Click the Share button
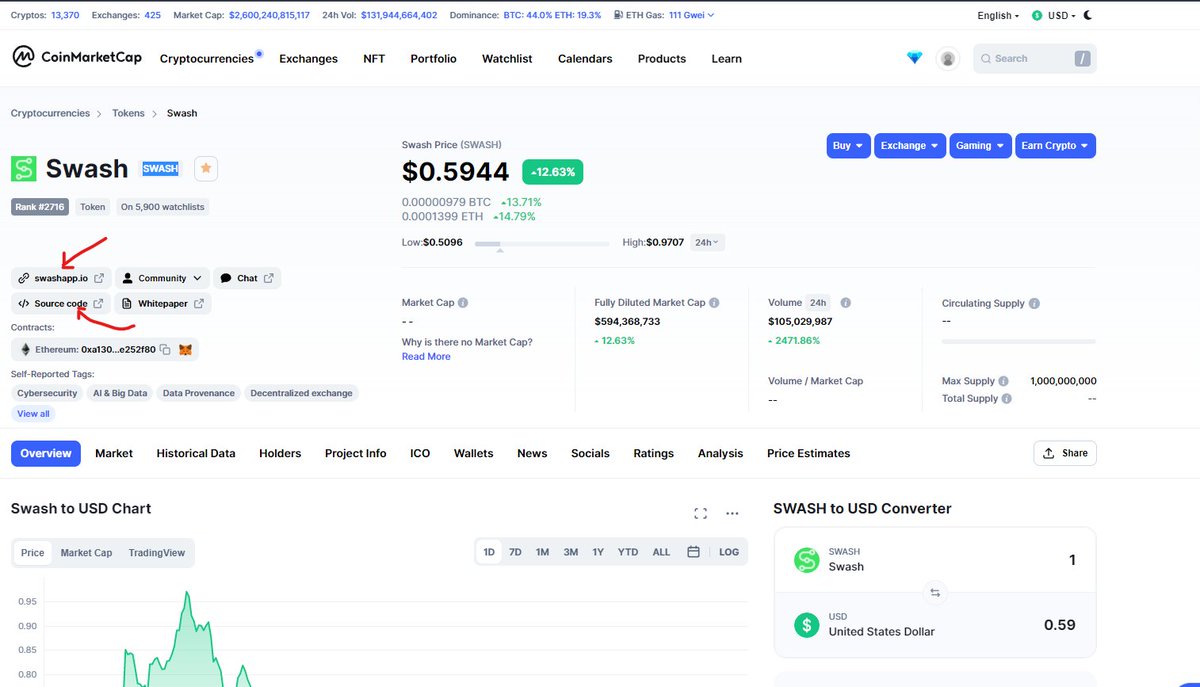Screen dimensions: 1200x687 (1065, 453)
